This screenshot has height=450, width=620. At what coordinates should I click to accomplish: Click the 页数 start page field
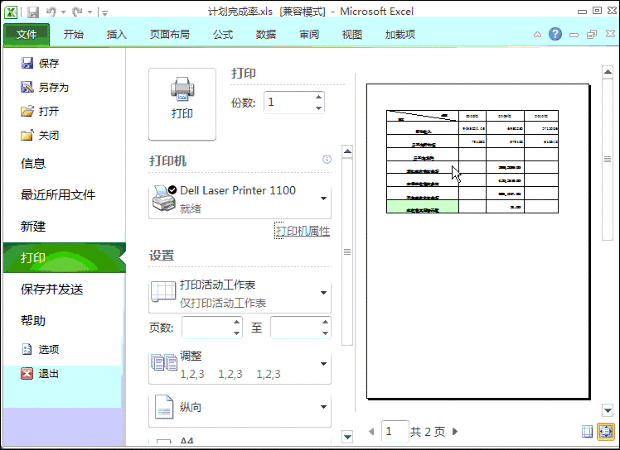[208, 327]
